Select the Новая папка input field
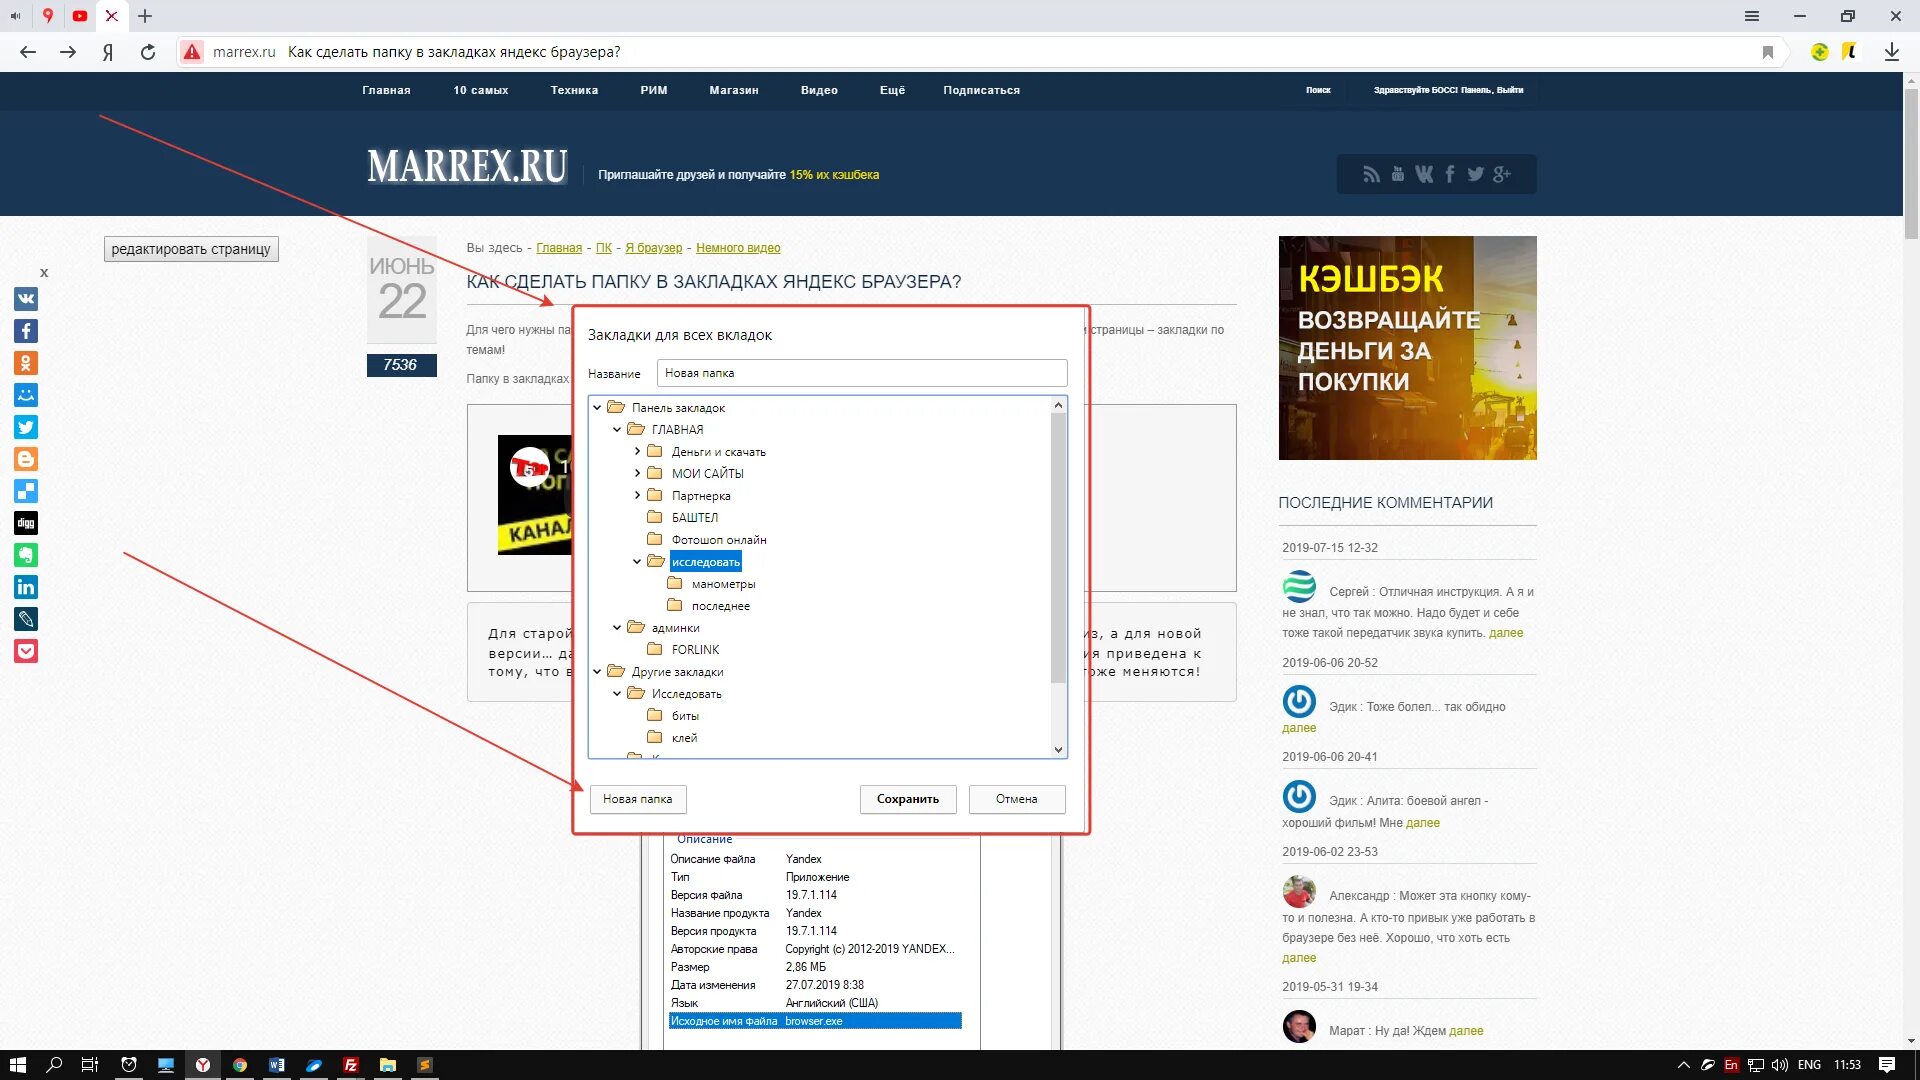1920x1080 pixels. (862, 372)
